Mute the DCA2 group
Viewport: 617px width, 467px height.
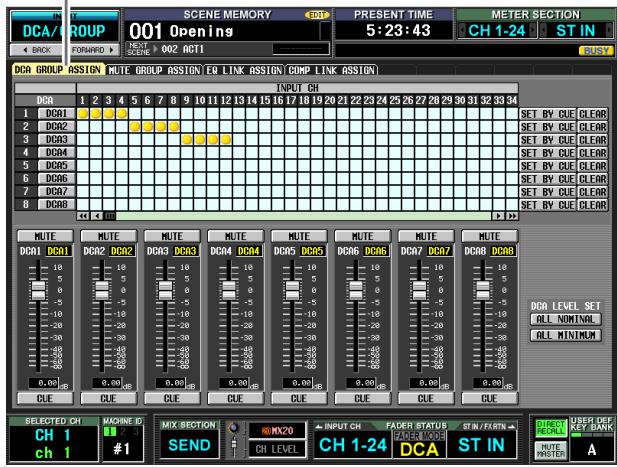click(x=109, y=236)
